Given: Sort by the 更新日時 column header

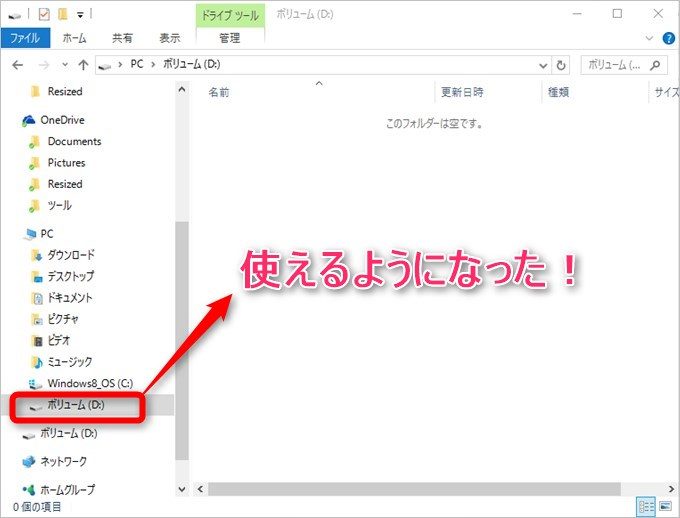Looking at the screenshot, I should click(x=462, y=92).
